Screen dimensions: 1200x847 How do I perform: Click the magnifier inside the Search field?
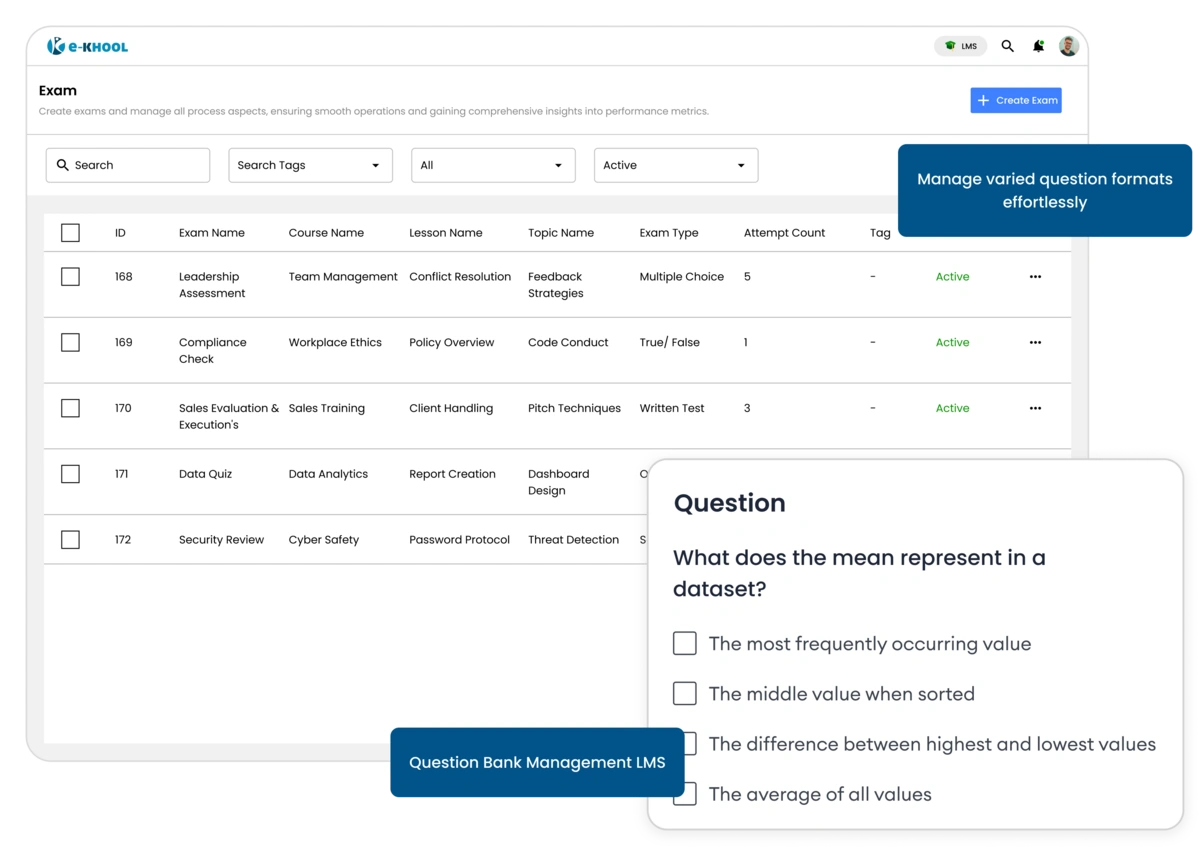[x=63, y=164]
